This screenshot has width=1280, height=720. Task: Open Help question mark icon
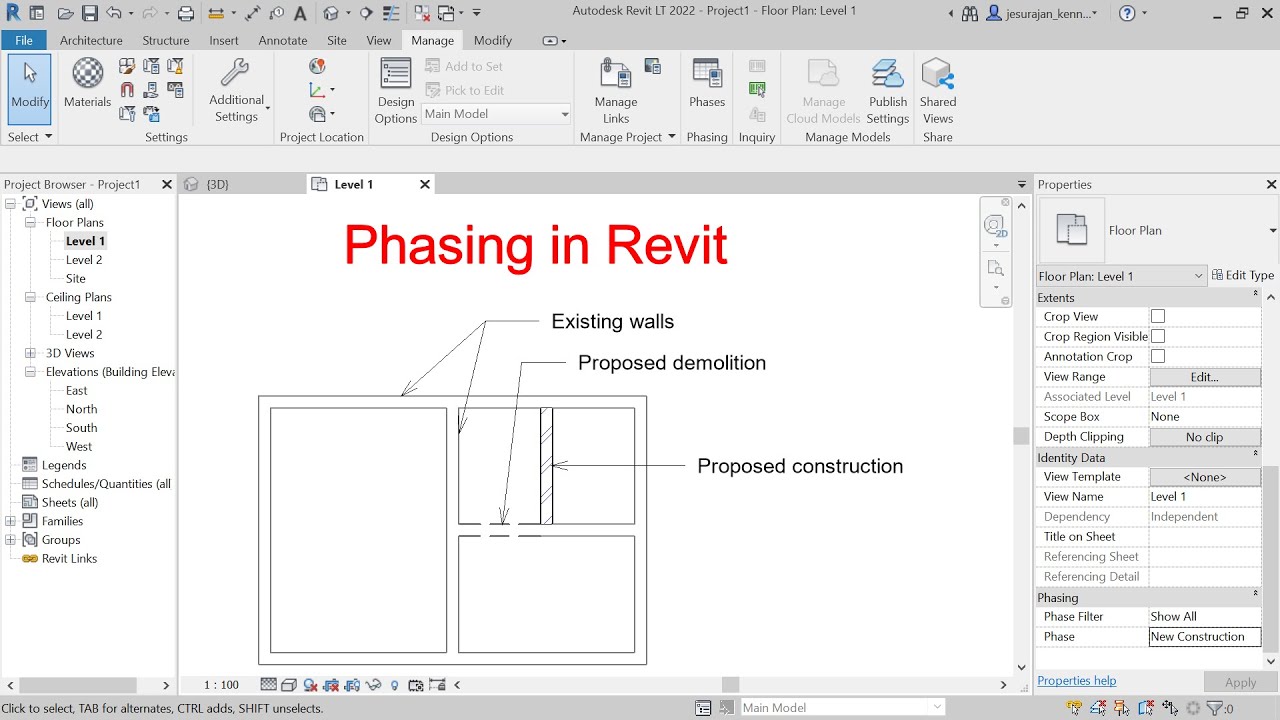[1127, 13]
